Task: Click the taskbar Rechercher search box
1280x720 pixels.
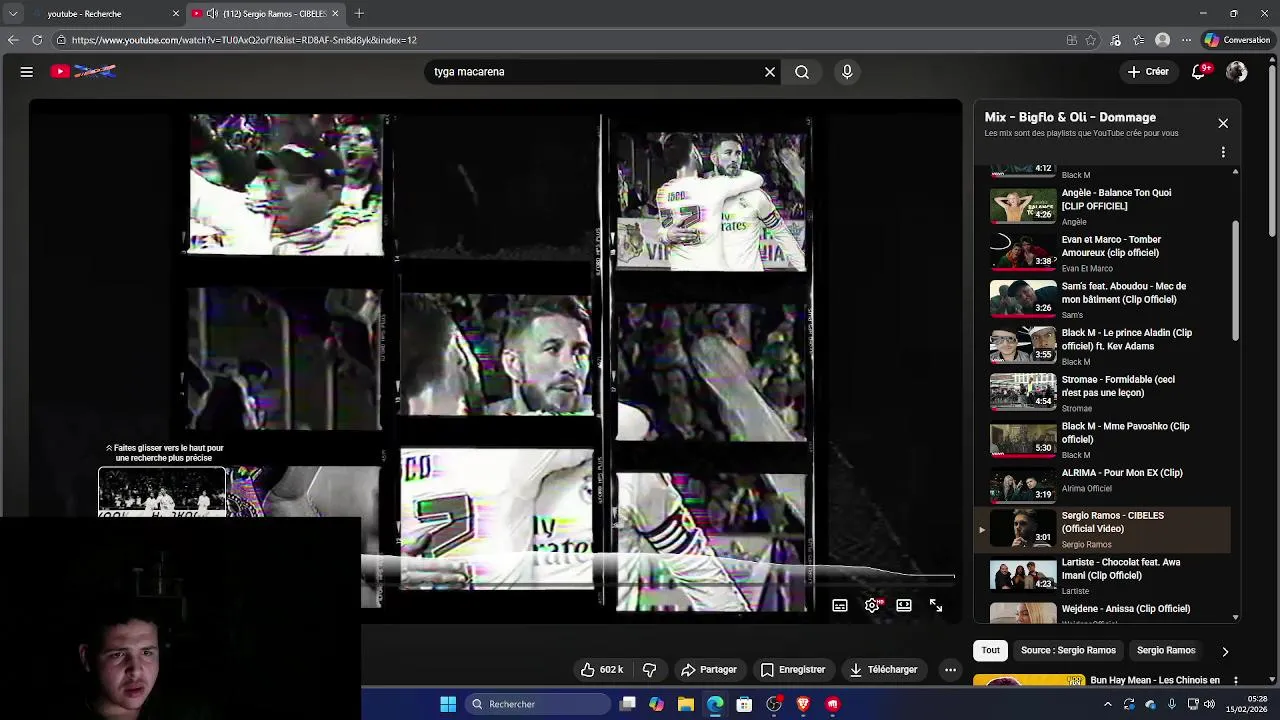Action: 538,704
